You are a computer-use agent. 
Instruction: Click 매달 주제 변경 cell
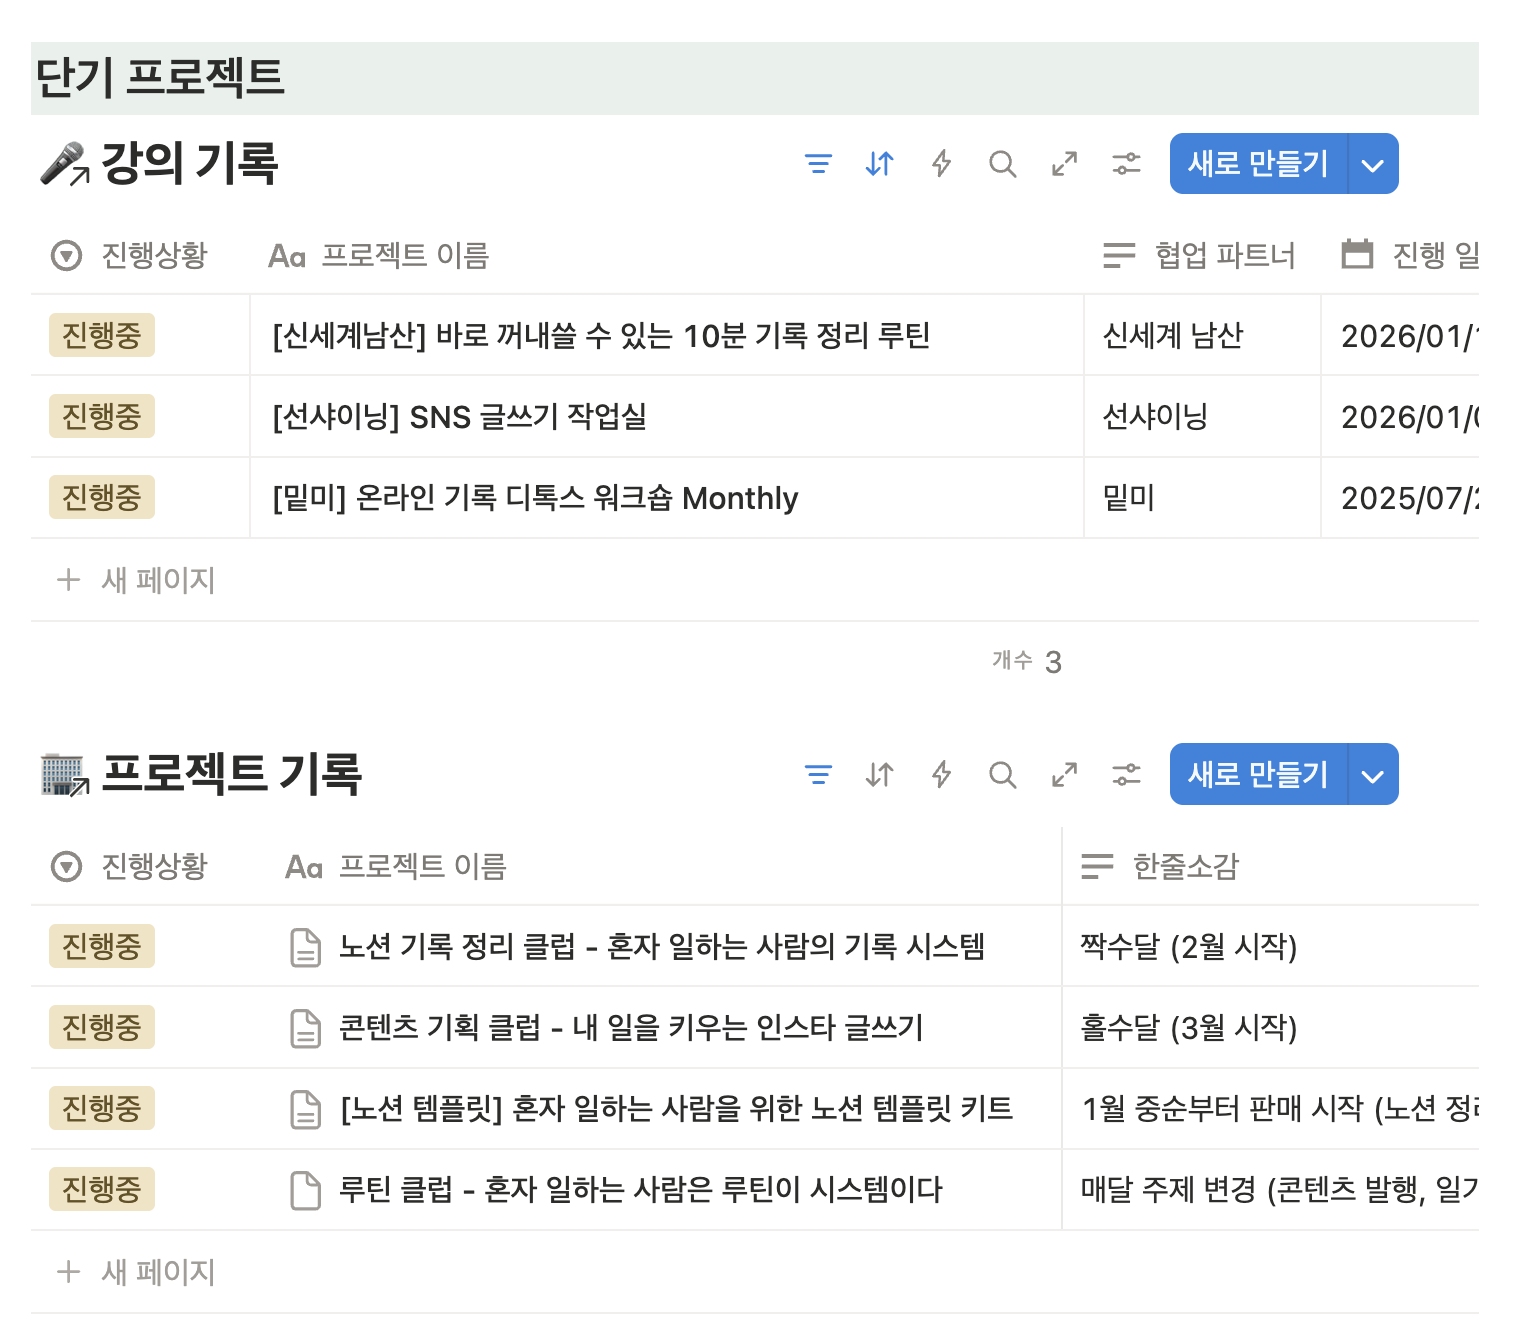[1270, 1190]
